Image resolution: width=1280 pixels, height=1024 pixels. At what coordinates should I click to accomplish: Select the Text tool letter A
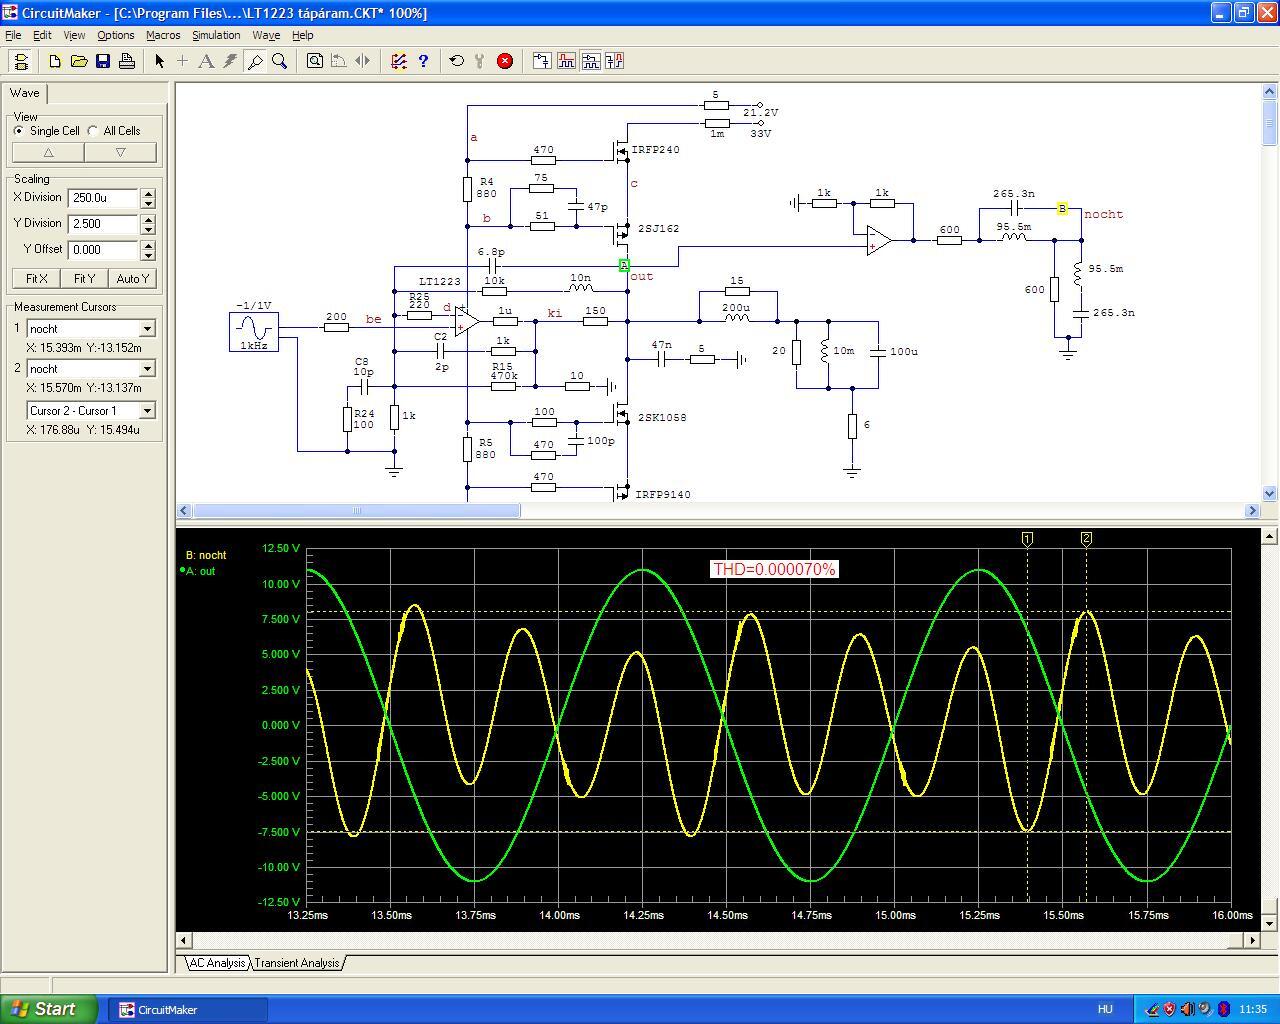tap(206, 61)
